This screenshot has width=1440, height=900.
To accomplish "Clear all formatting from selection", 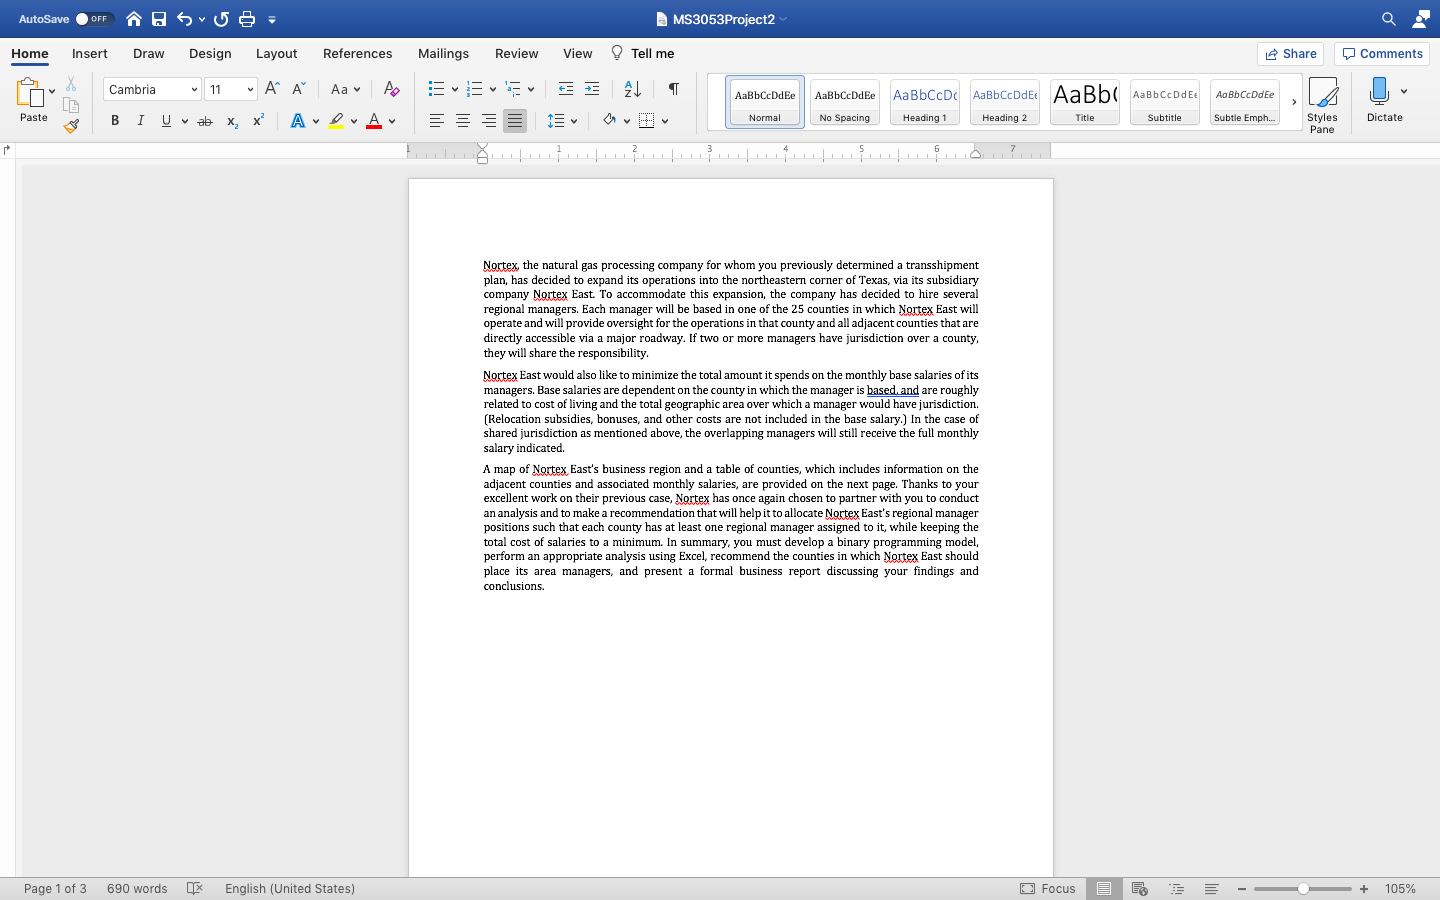I will 392,89.
